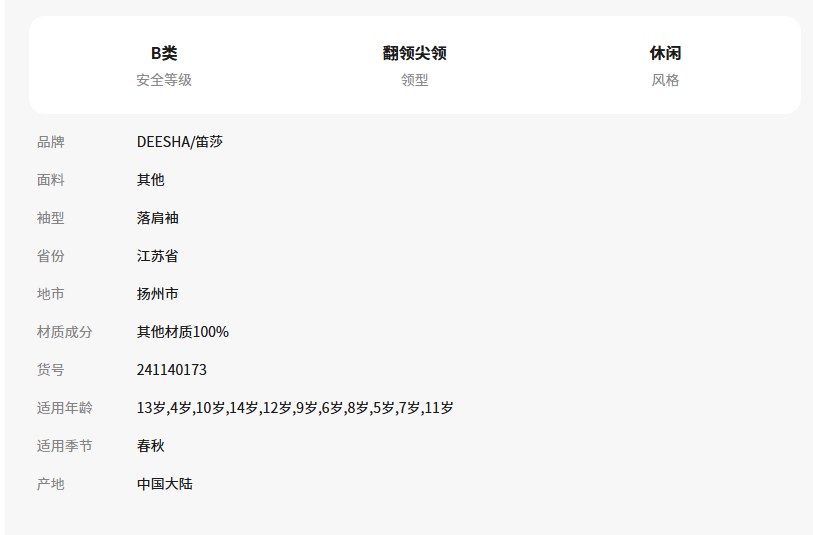Select the item number 241140173
Image resolution: width=813 pixels, height=535 pixels.
tap(172, 370)
